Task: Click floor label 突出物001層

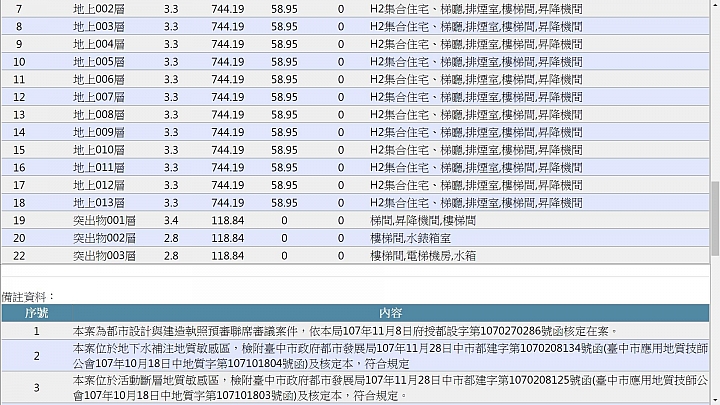Action: pos(104,220)
